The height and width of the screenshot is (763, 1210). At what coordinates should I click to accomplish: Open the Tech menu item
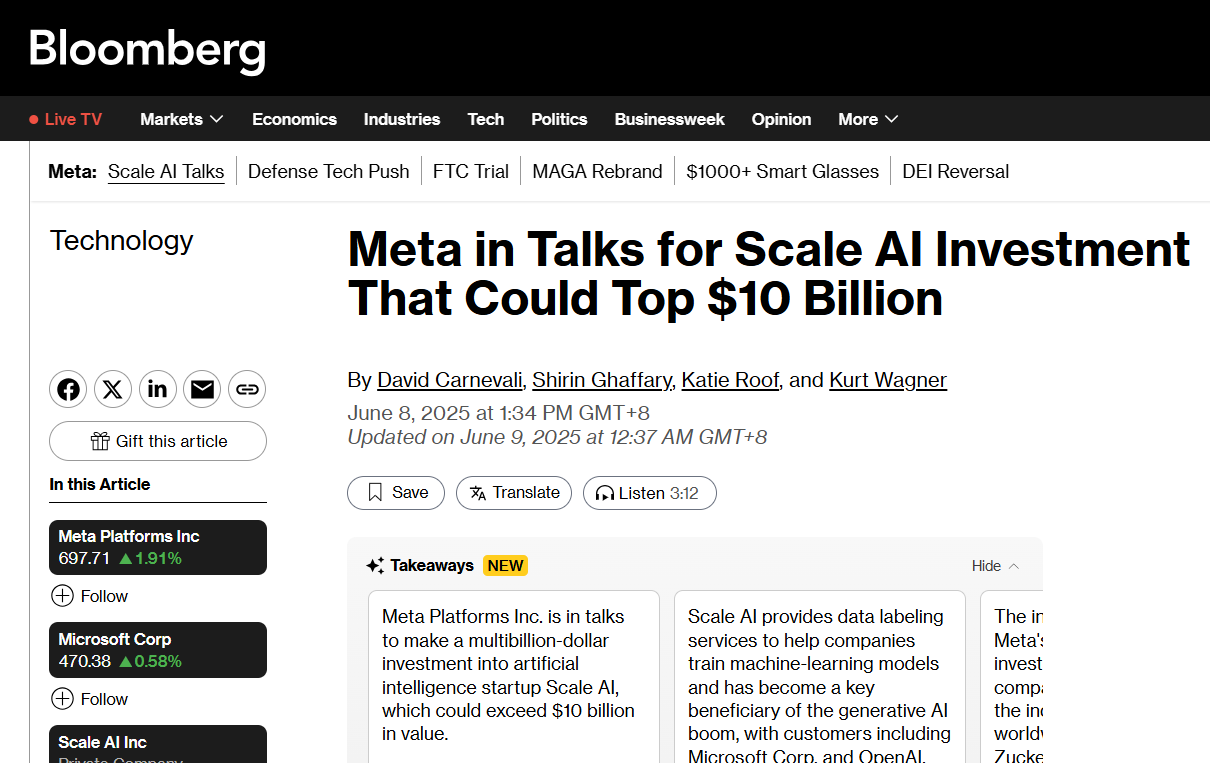click(x=486, y=119)
